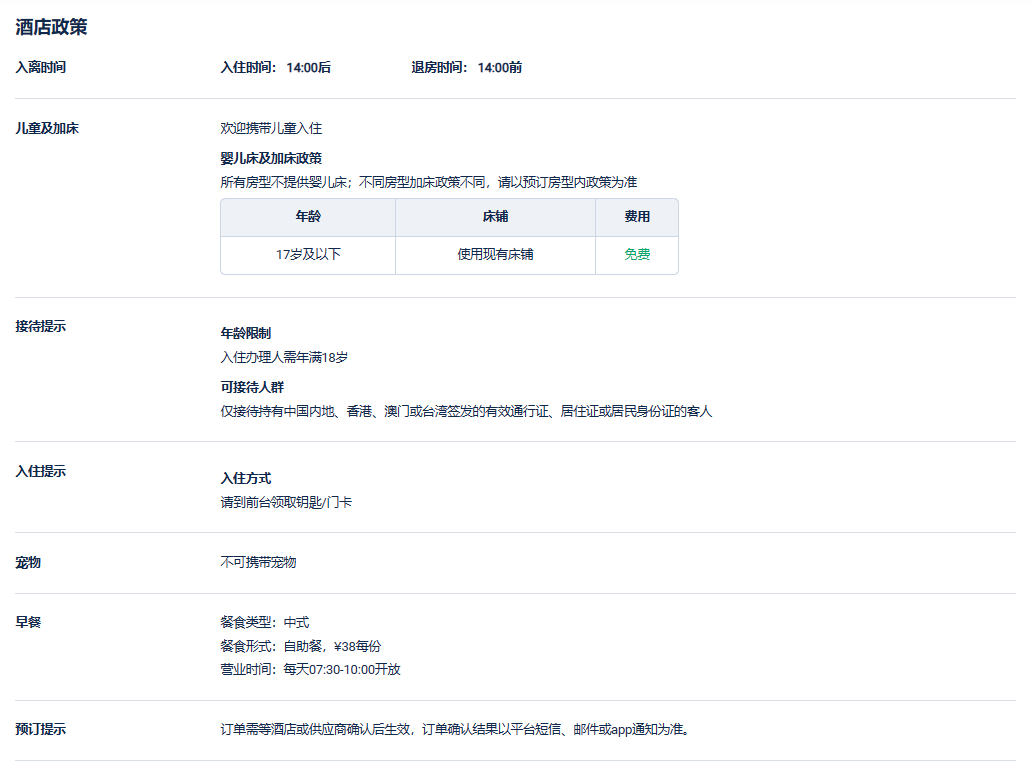
Task: Select the 入住时间 14:00后 text
Action: [x=275, y=68]
